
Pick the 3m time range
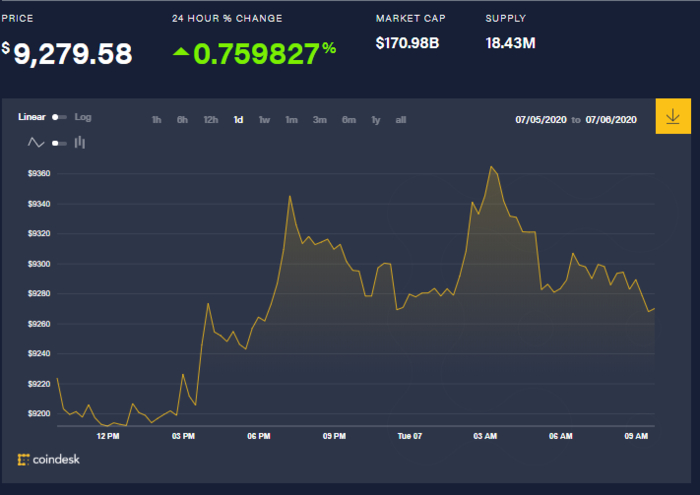click(319, 120)
